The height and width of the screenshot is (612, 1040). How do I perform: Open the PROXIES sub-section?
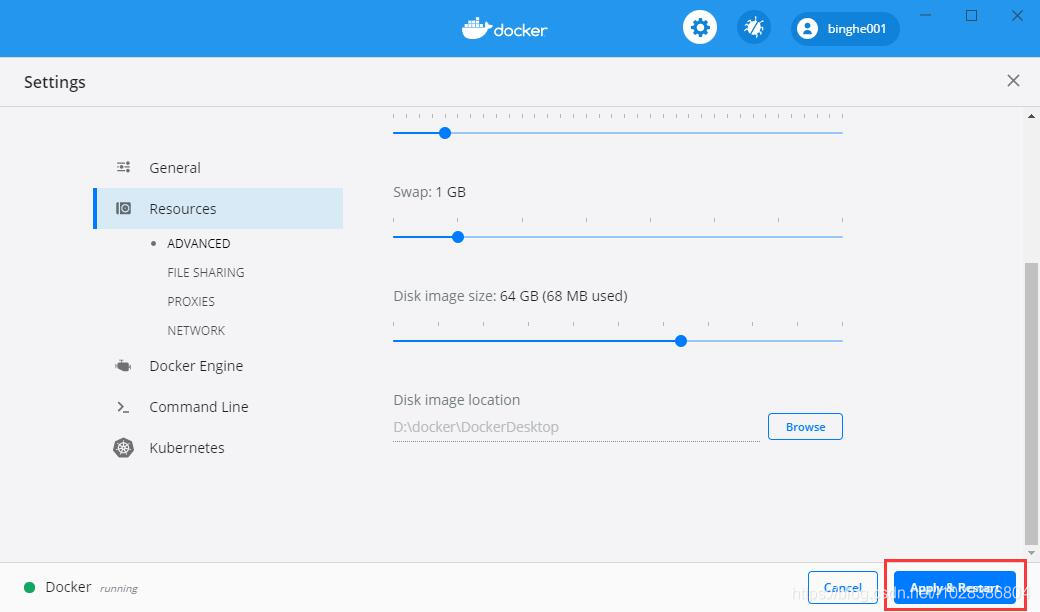coord(191,302)
